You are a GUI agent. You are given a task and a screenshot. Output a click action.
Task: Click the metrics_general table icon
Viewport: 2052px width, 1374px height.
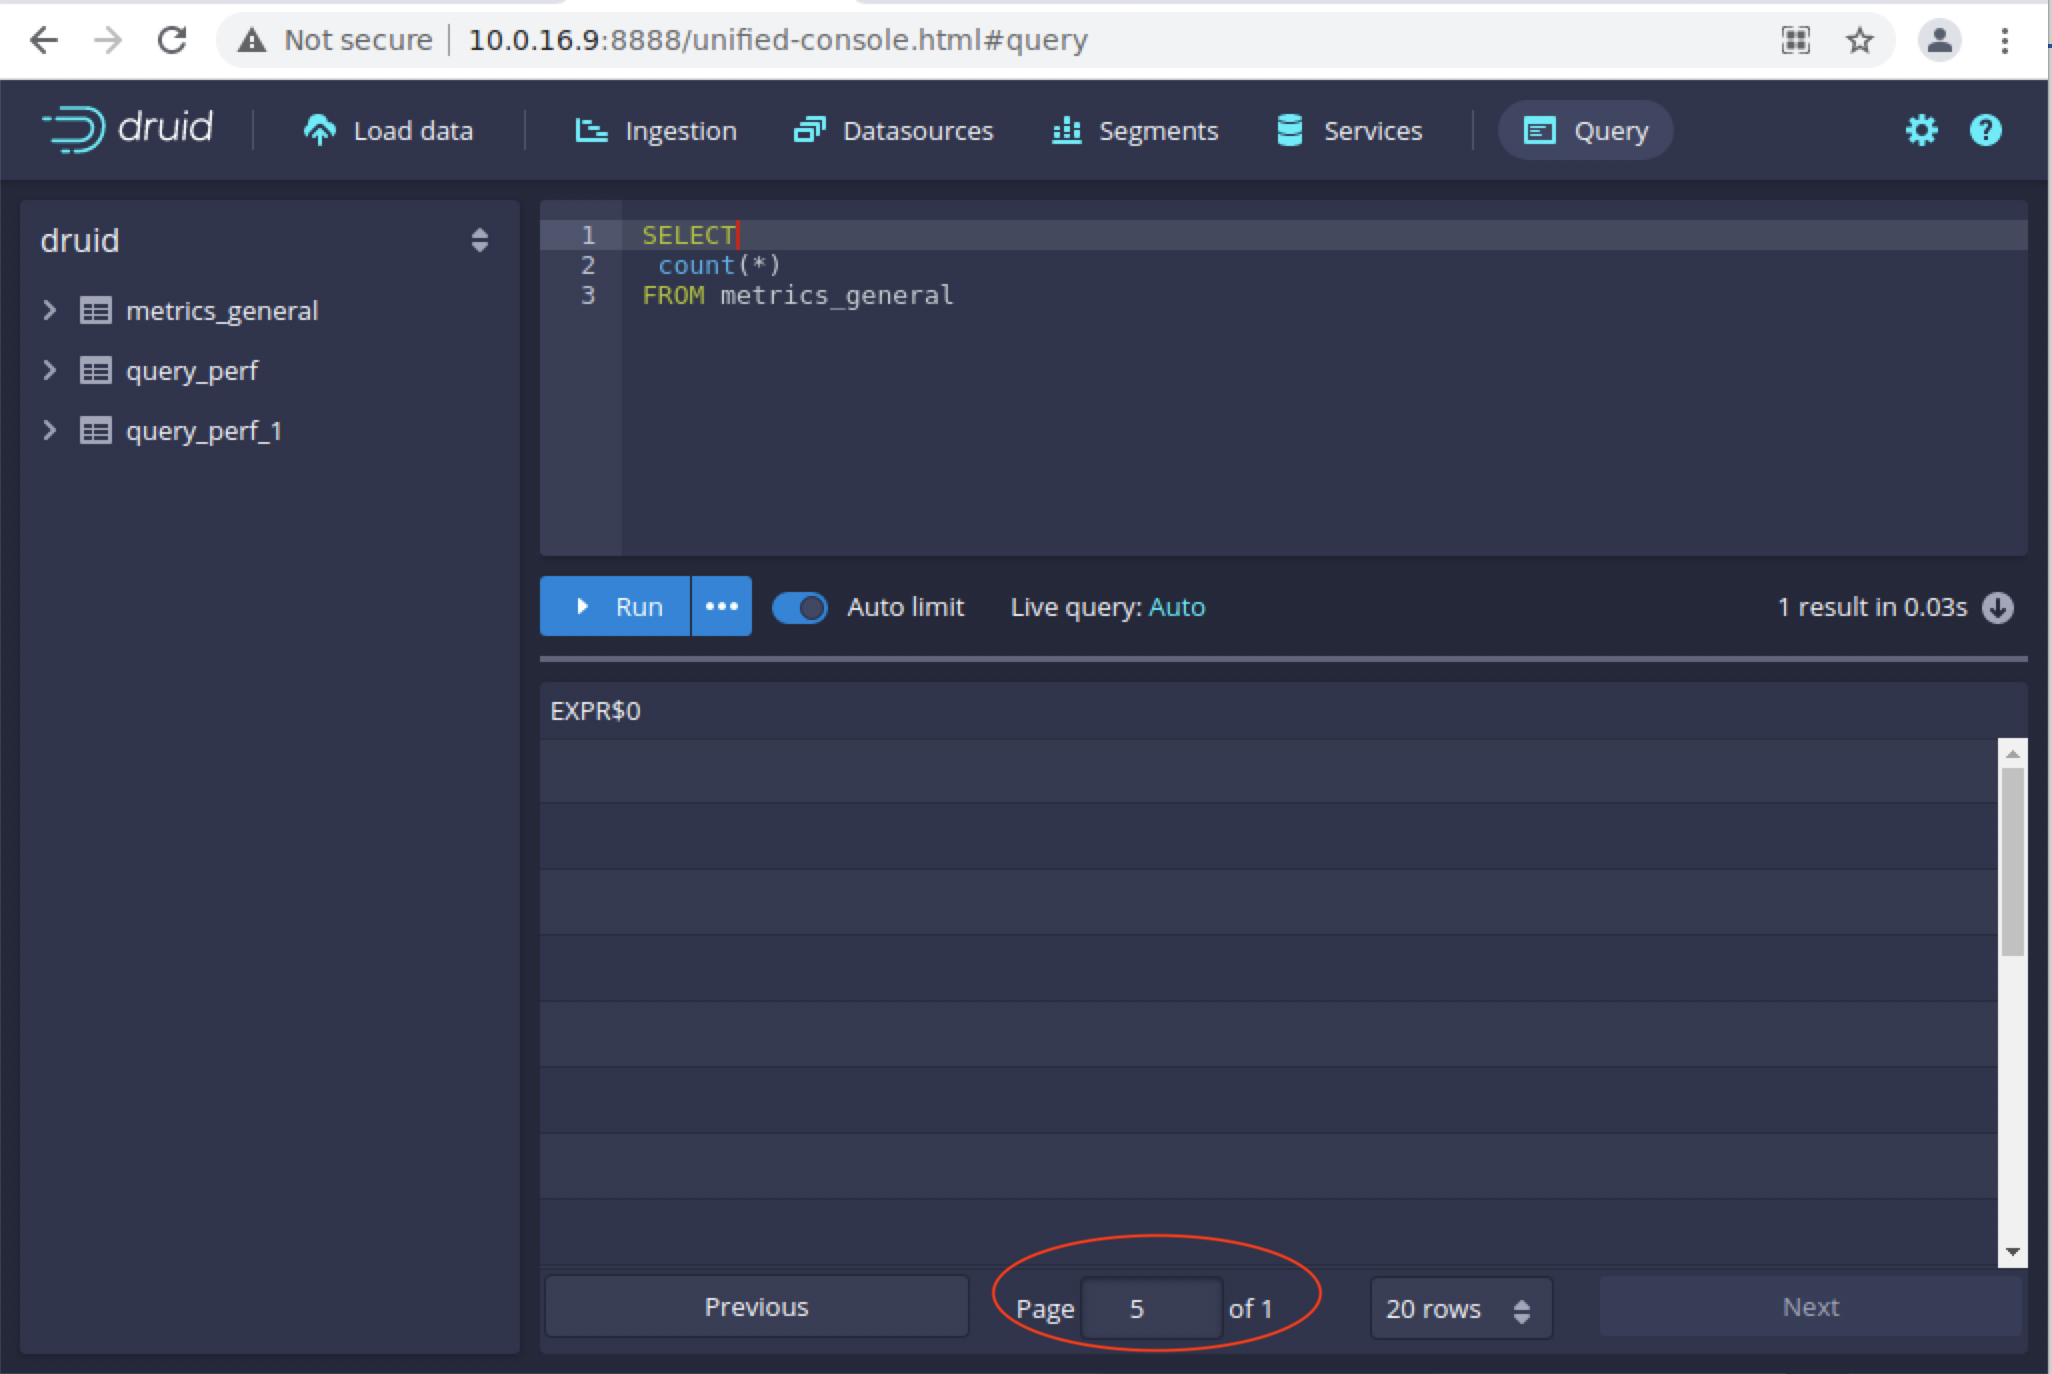[x=96, y=310]
